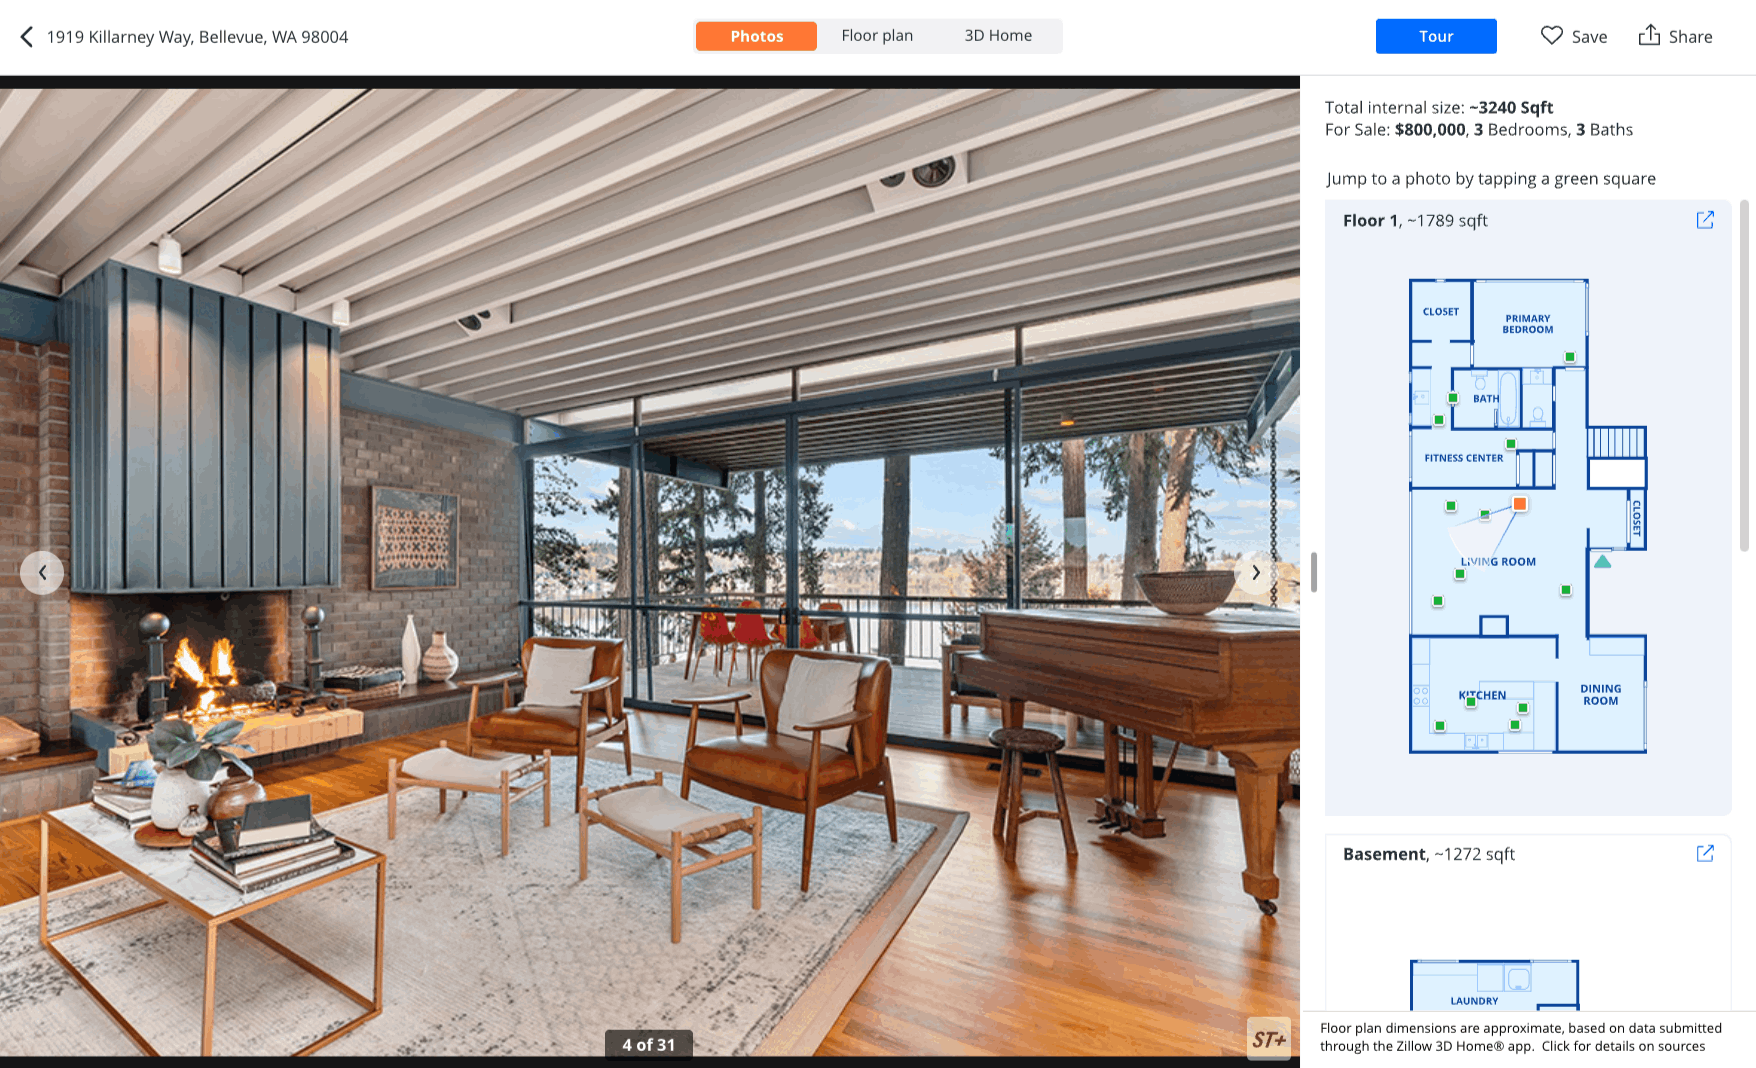Open the Floor plan tab
Image resolution: width=1756 pixels, height=1068 pixels.
tap(877, 36)
